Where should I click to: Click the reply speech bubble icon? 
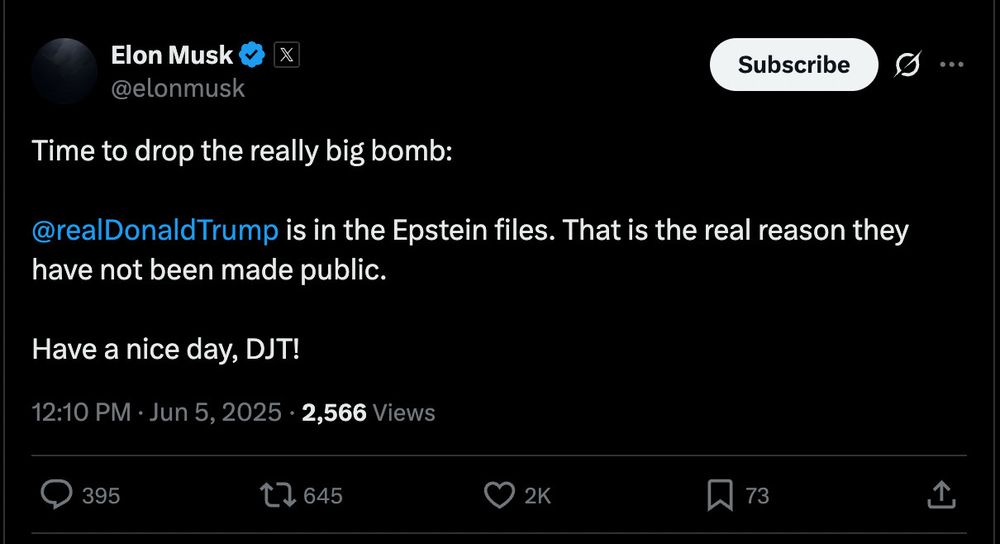tap(55, 495)
